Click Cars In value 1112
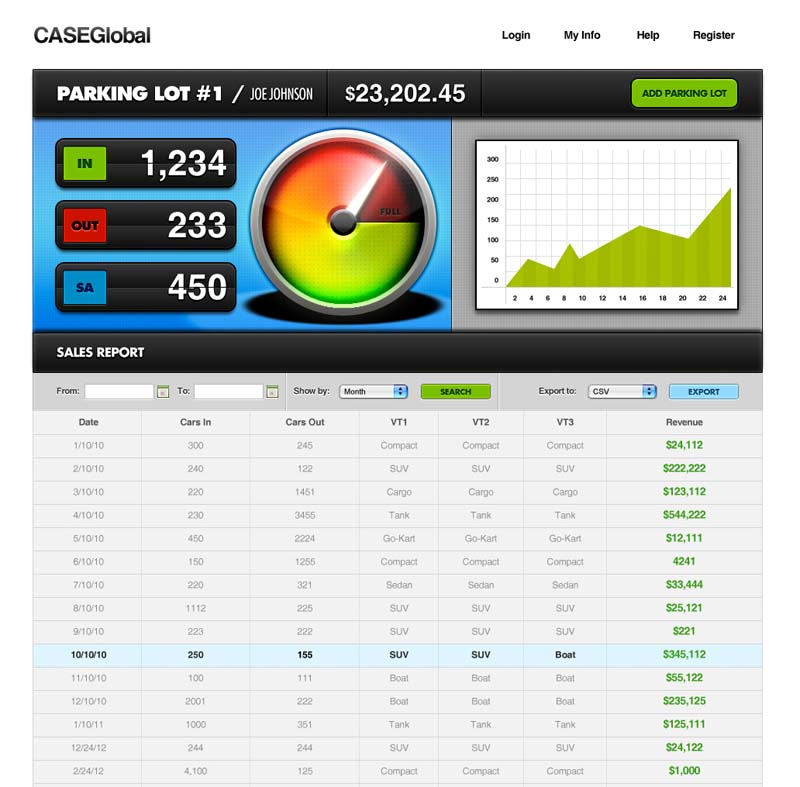800x787 pixels. [195, 608]
